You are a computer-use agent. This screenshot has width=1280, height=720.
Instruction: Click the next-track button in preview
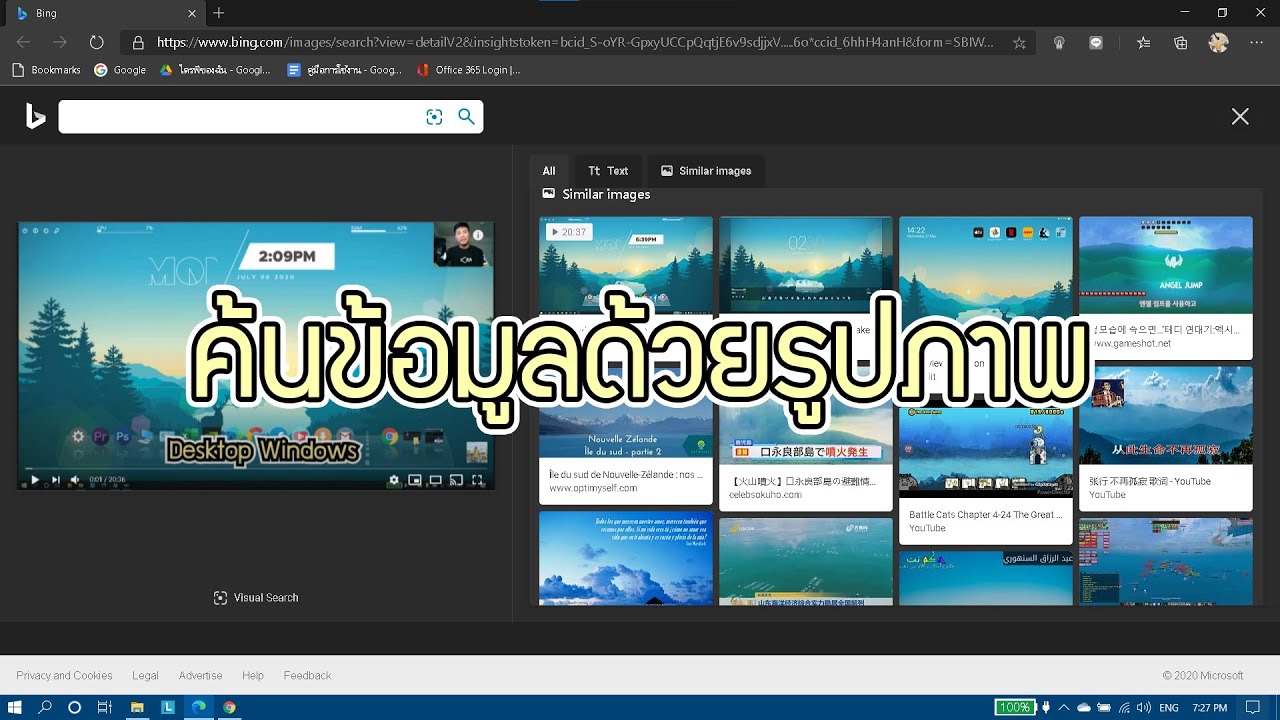(x=55, y=480)
